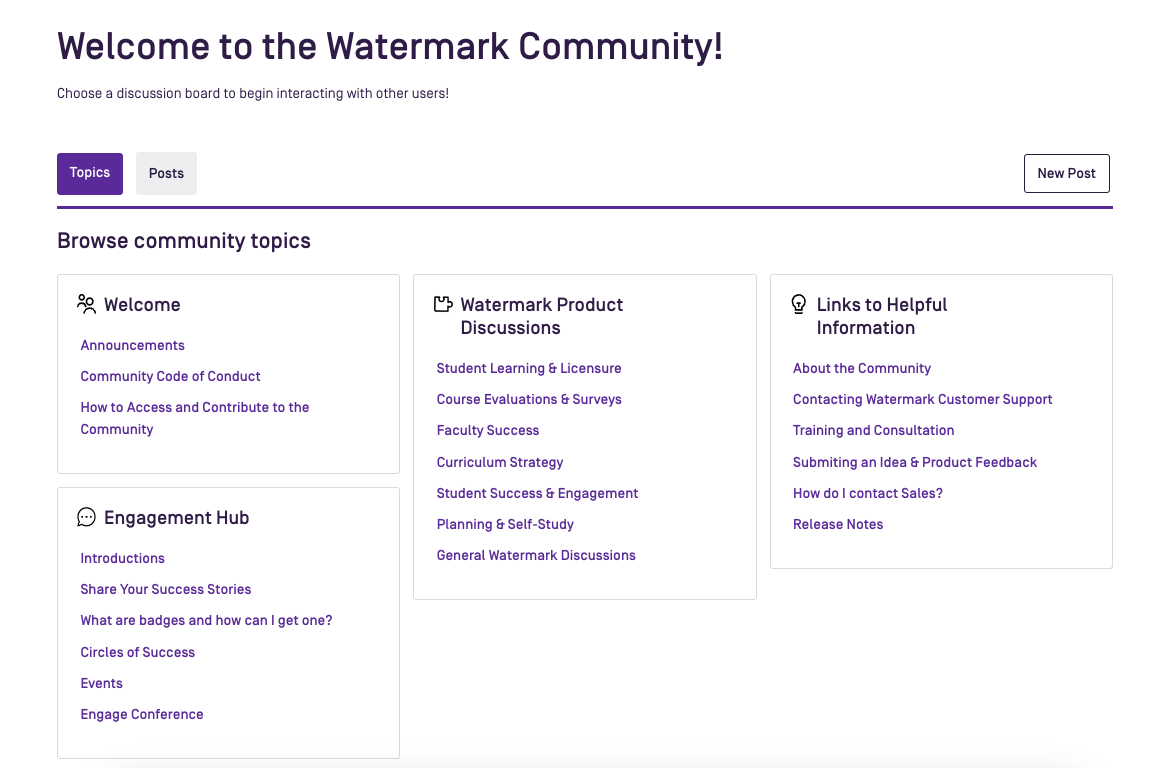
Task: Open Submiting an Idea & Product Feedback
Action: [x=915, y=462]
